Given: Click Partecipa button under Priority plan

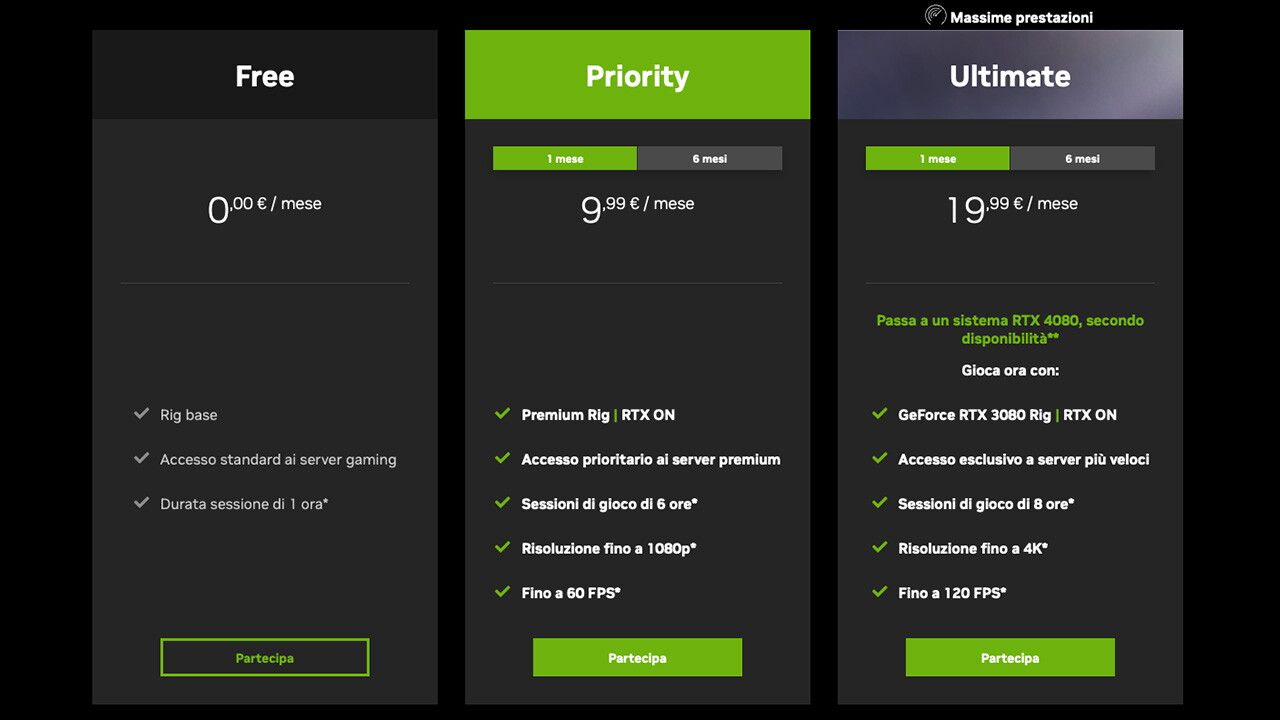Looking at the screenshot, I should [x=637, y=658].
